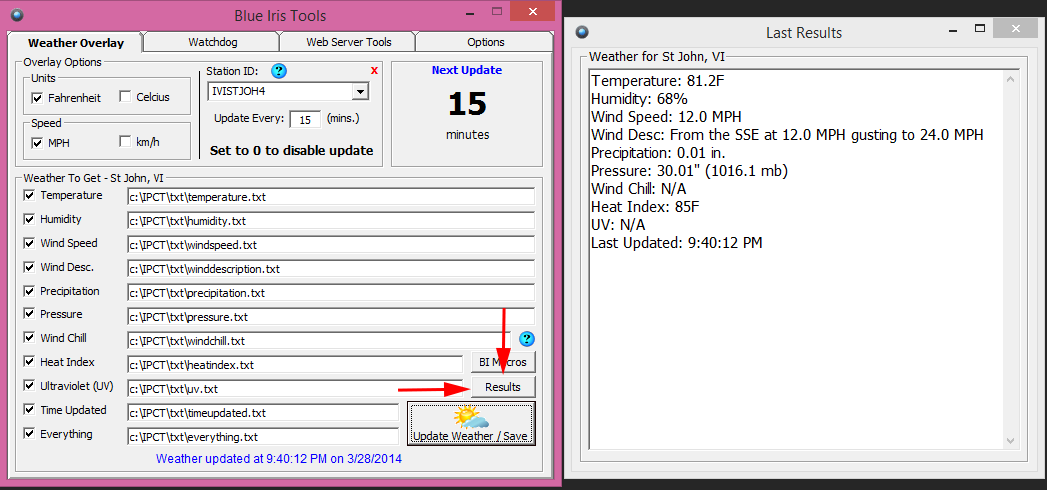Close the Last Results window
The width and height of the screenshot is (1047, 490).
(1016, 29)
